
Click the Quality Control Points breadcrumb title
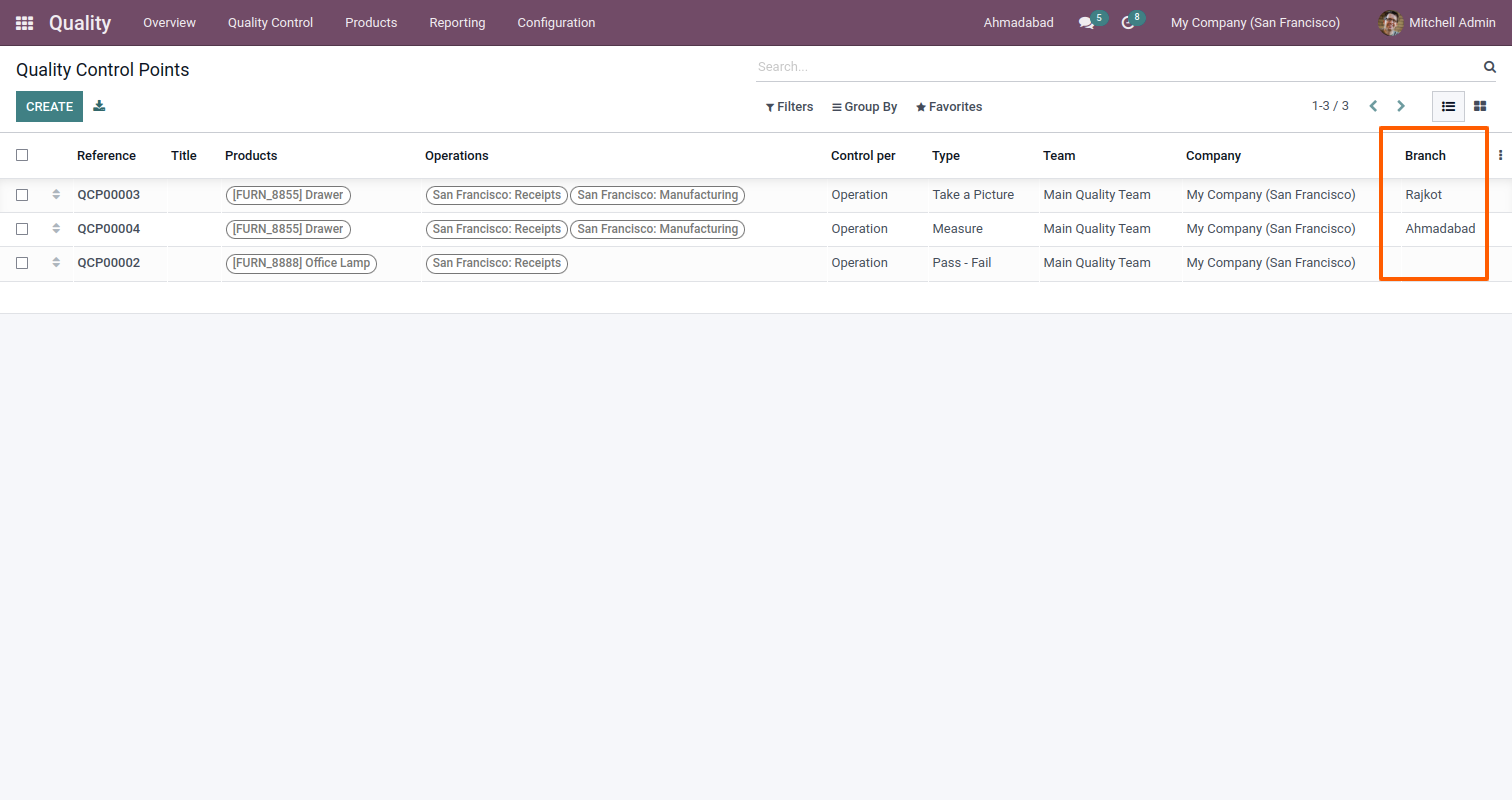coord(103,70)
